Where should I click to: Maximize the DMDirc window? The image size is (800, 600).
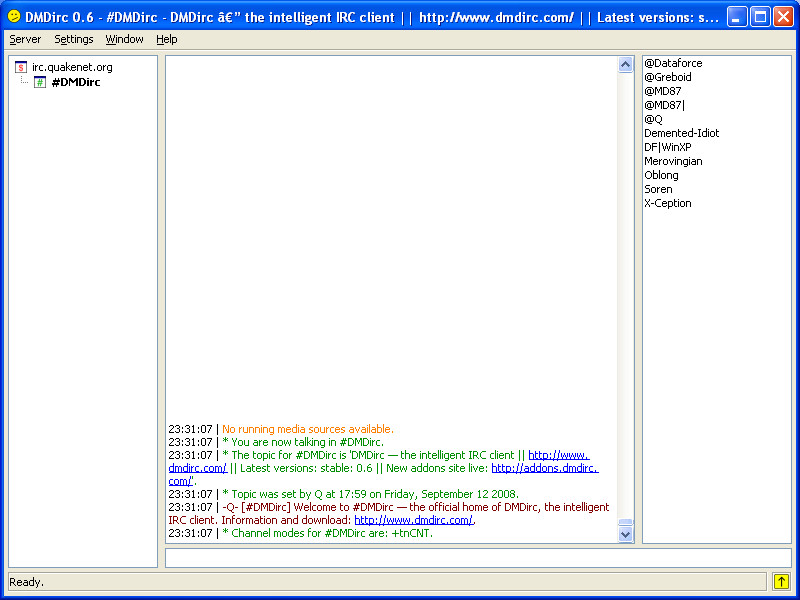point(760,17)
